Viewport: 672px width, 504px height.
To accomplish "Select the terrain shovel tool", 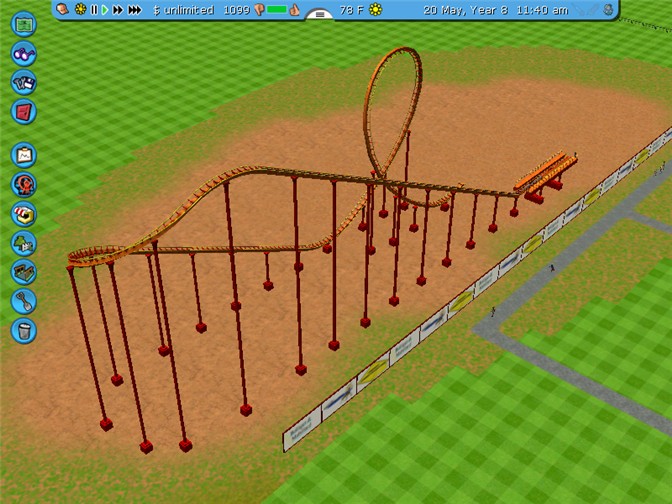I will (x=24, y=301).
